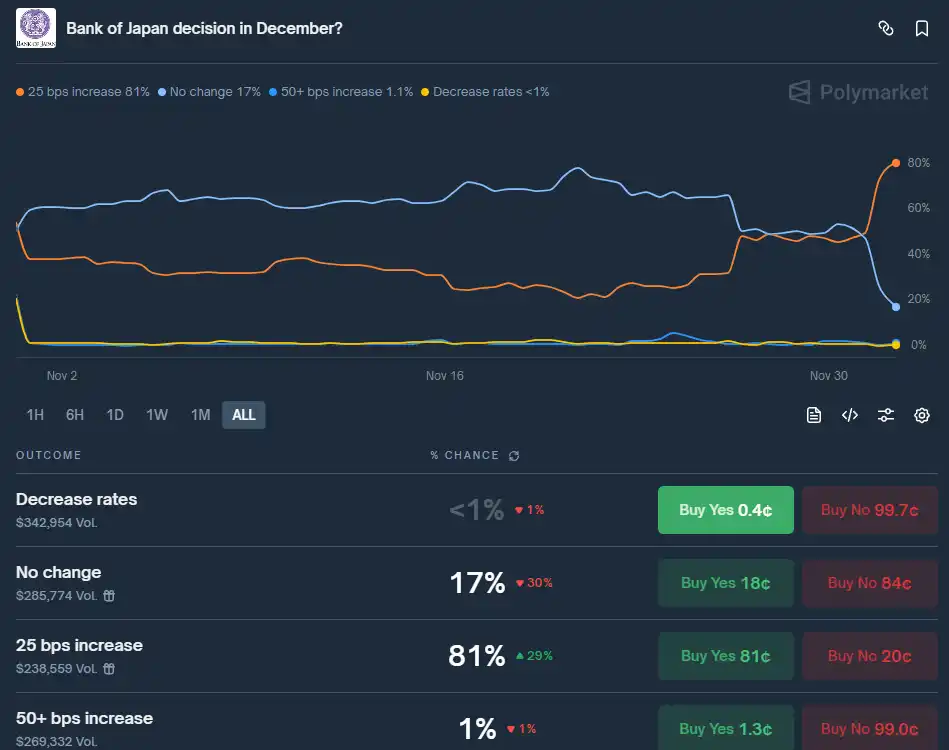Click the light blue No change legend dot
This screenshot has width=949, height=750.
tap(162, 92)
